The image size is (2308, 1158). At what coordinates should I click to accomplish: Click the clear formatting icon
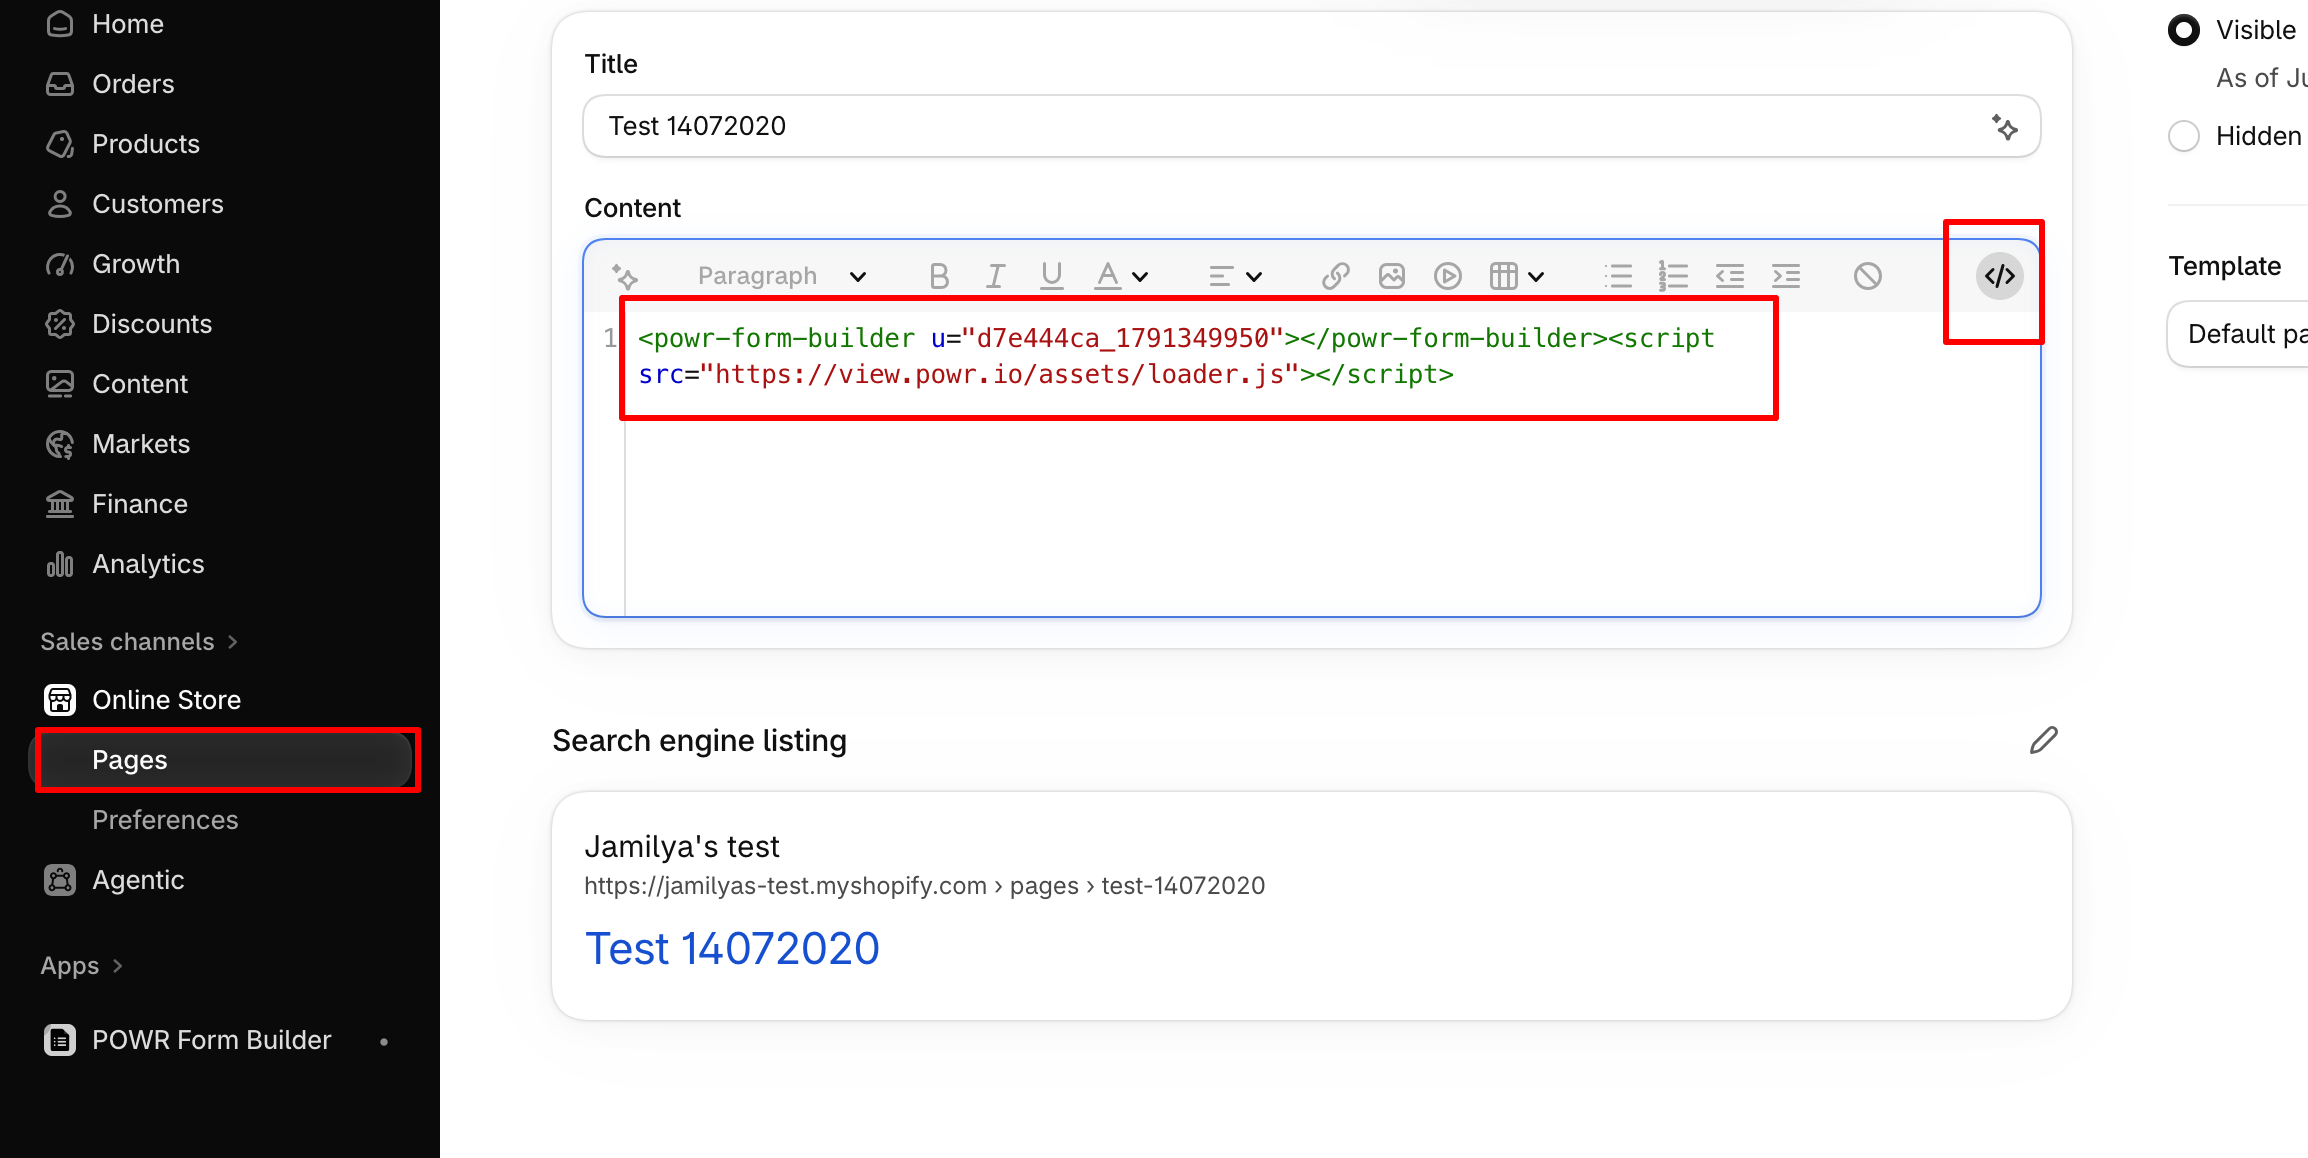(1868, 276)
